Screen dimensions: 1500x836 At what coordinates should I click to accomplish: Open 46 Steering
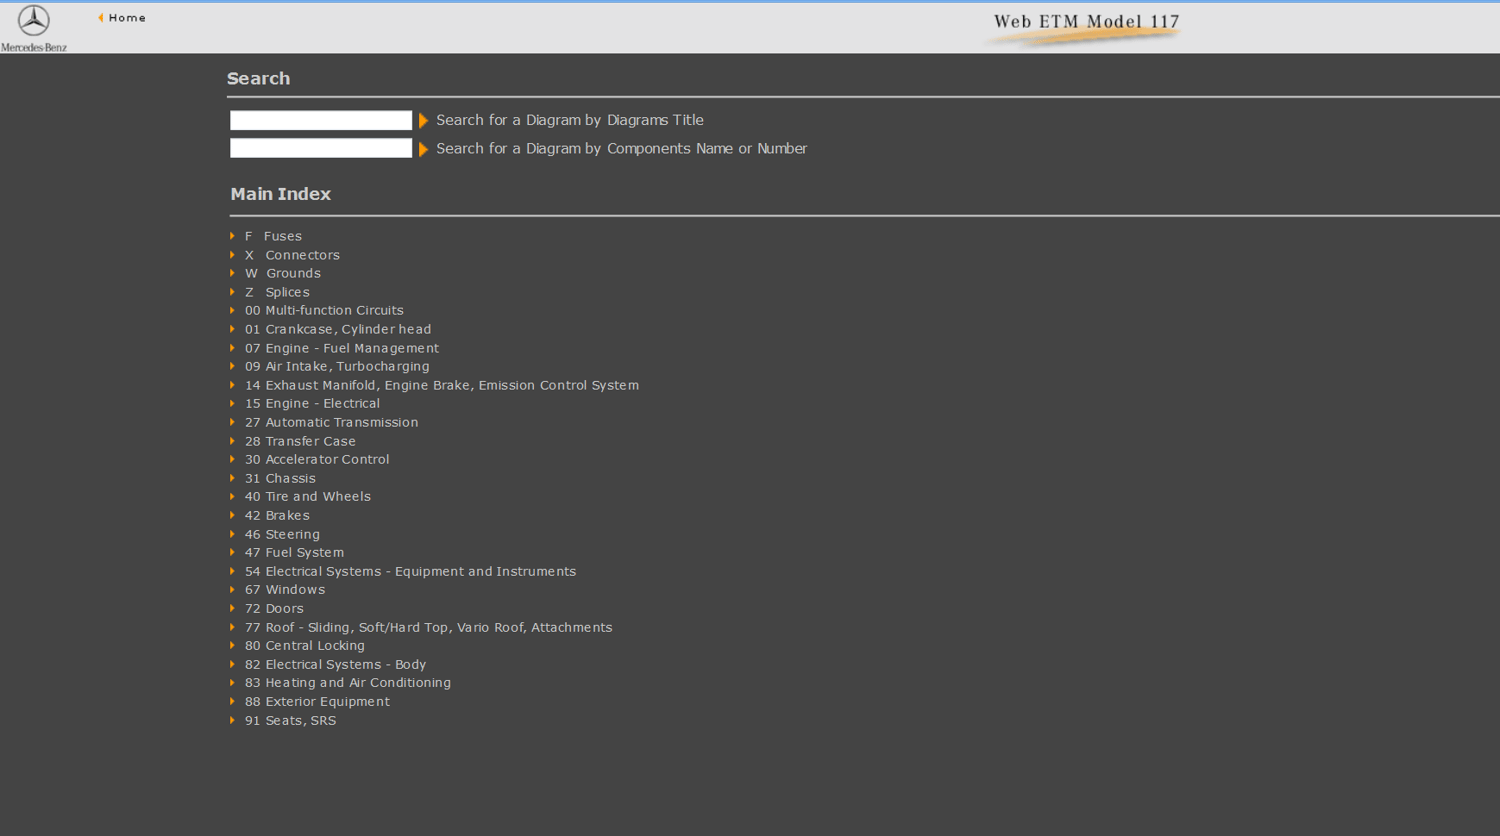point(282,534)
